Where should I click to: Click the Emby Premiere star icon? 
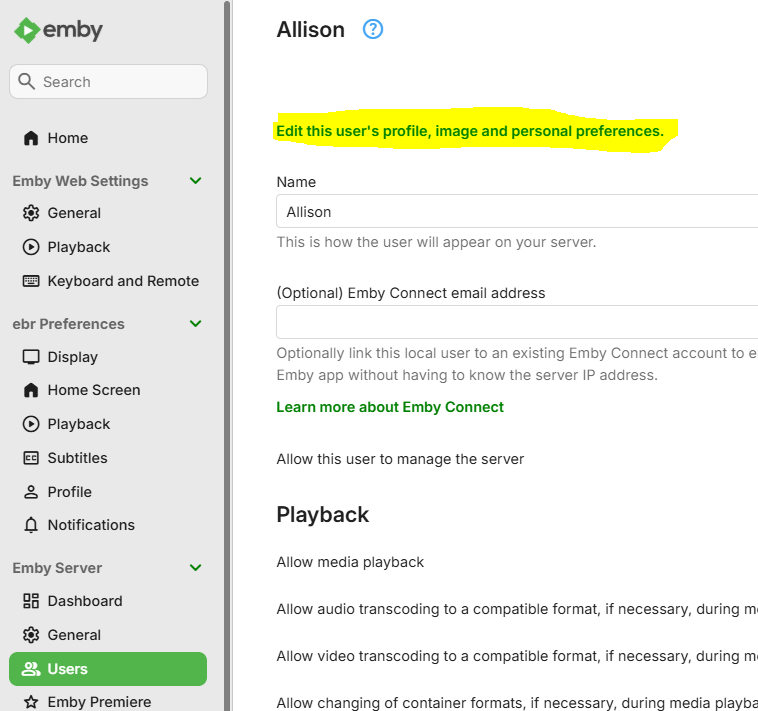(x=31, y=702)
